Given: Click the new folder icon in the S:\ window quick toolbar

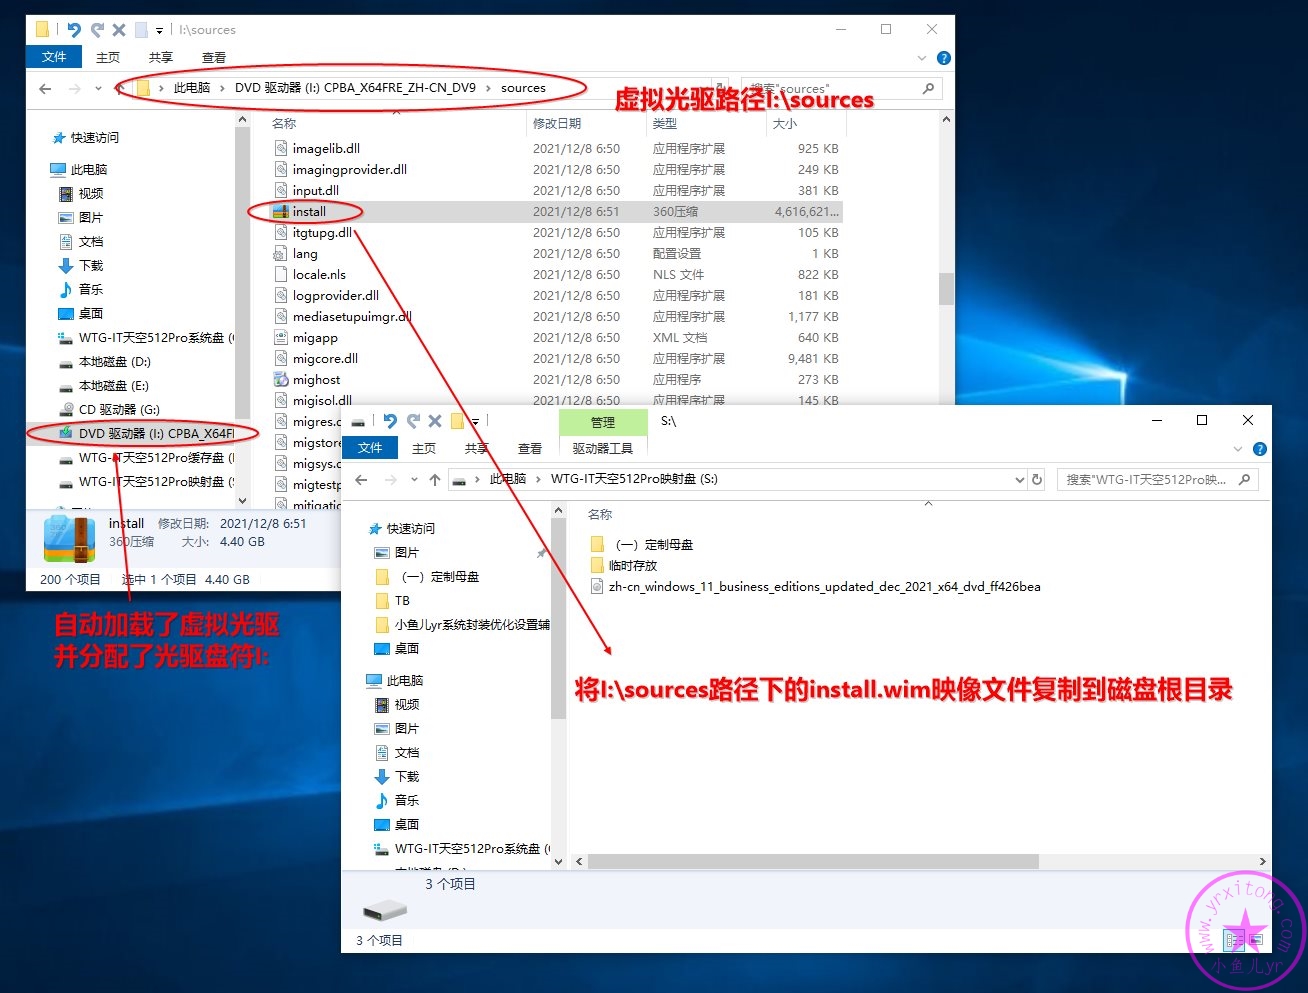Looking at the screenshot, I should click(x=457, y=421).
